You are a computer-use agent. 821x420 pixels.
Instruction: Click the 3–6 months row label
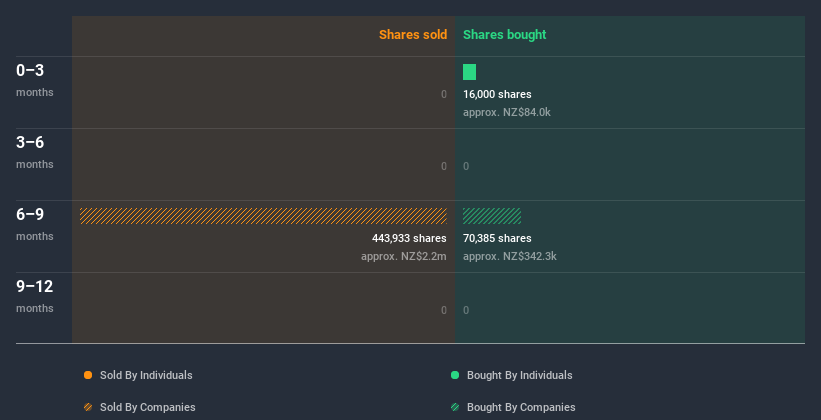pyautogui.click(x=35, y=152)
